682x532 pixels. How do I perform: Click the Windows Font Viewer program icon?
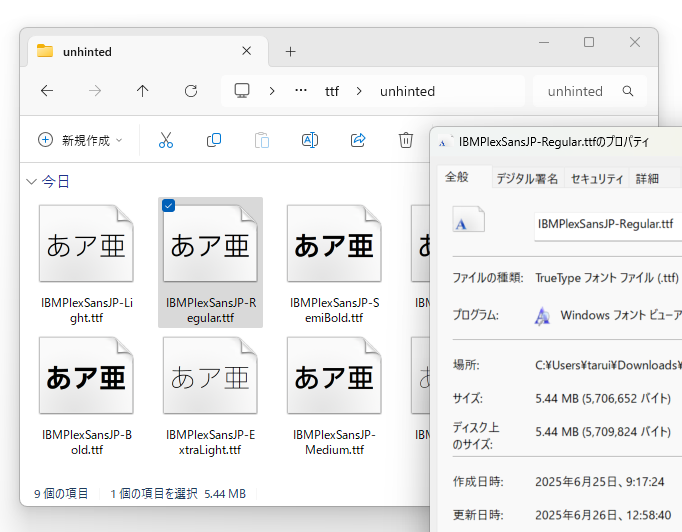tap(542, 316)
